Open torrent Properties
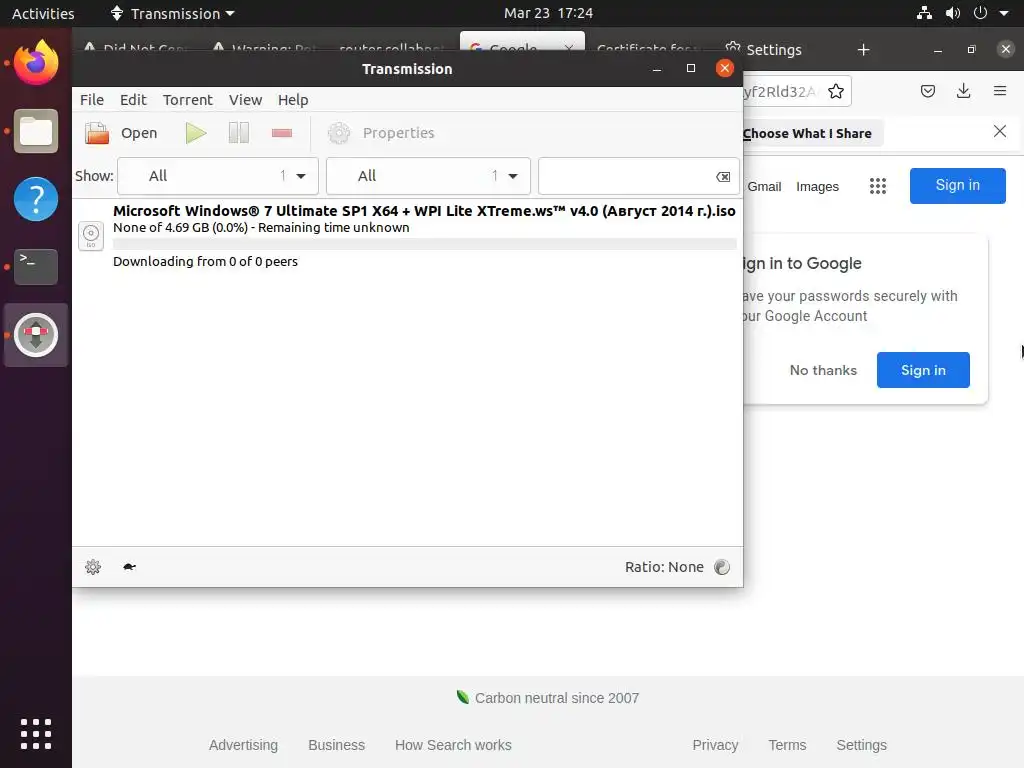The height and width of the screenshot is (768, 1024). coord(381,133)
